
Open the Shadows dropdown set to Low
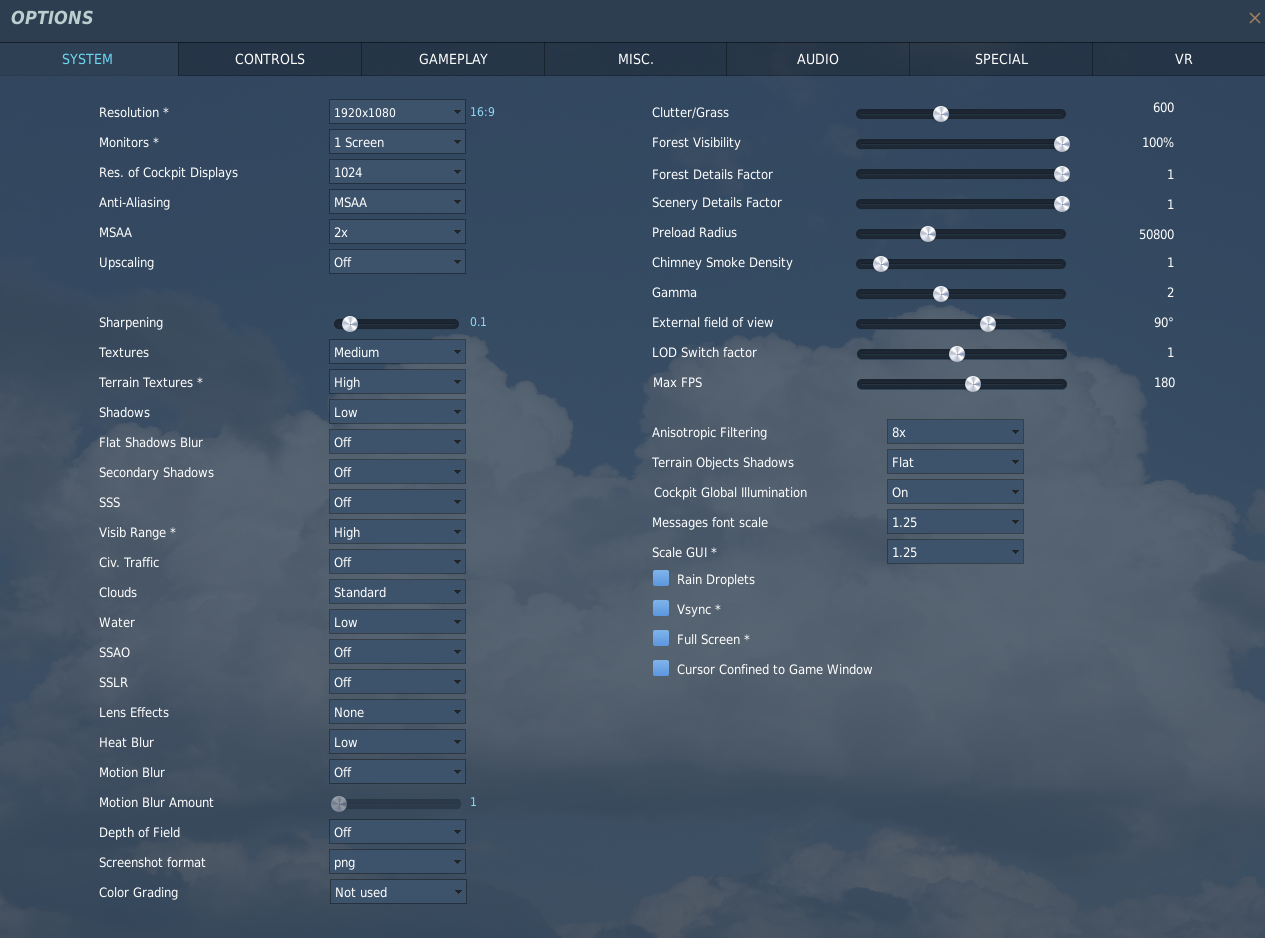(397, 412)
